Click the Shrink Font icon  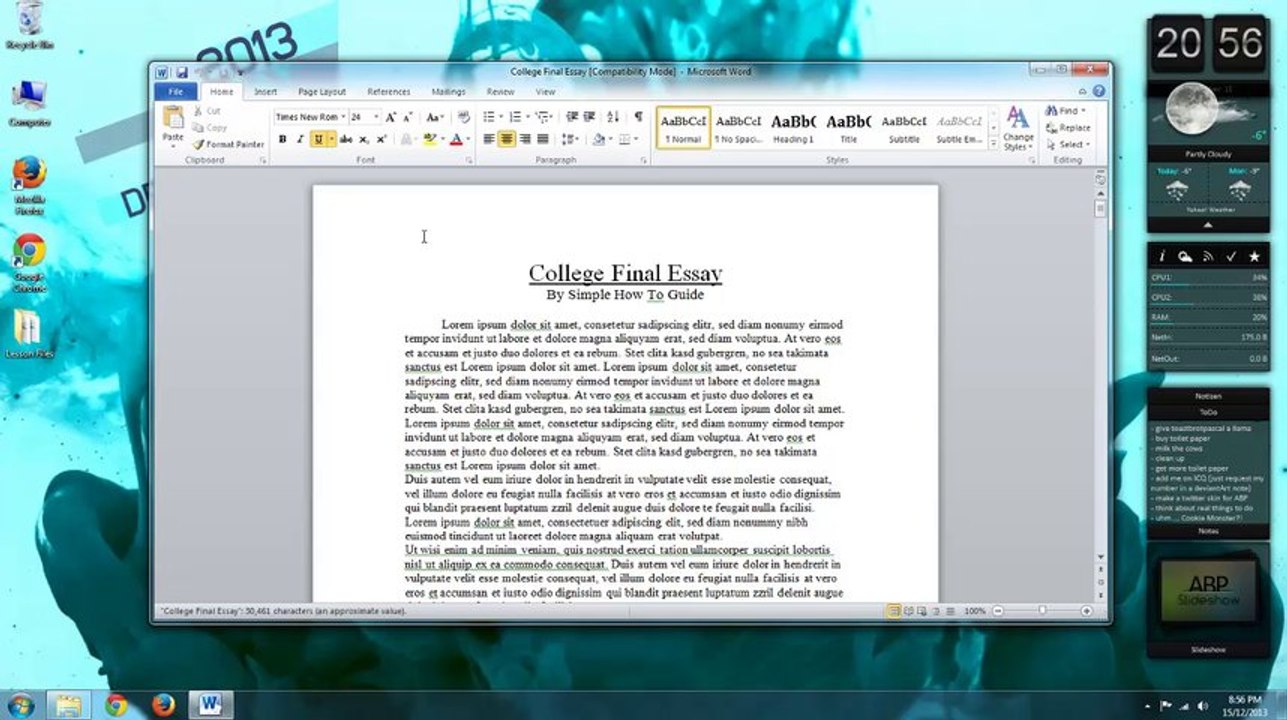407,117
